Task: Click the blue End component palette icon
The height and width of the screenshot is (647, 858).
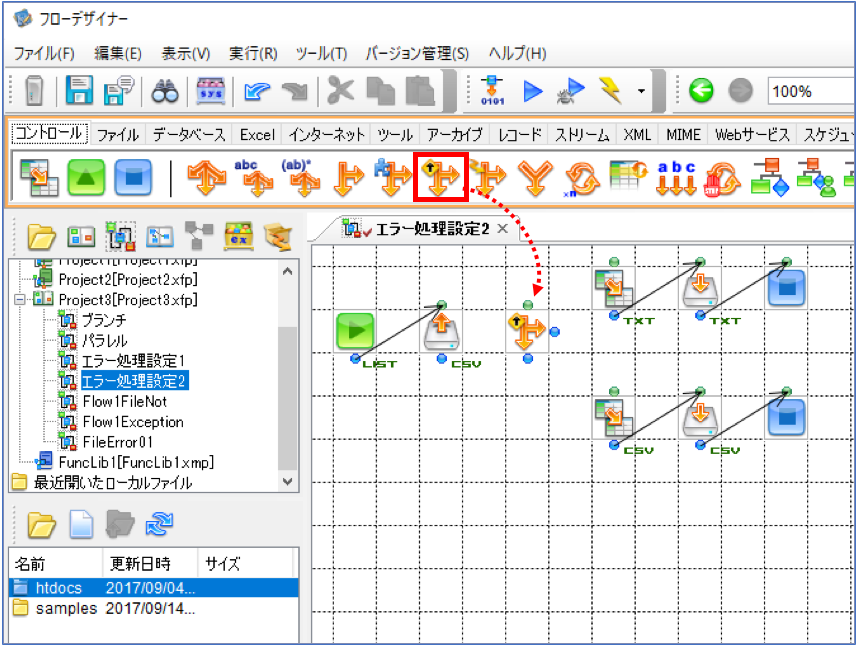Action: tap(133, 177)
